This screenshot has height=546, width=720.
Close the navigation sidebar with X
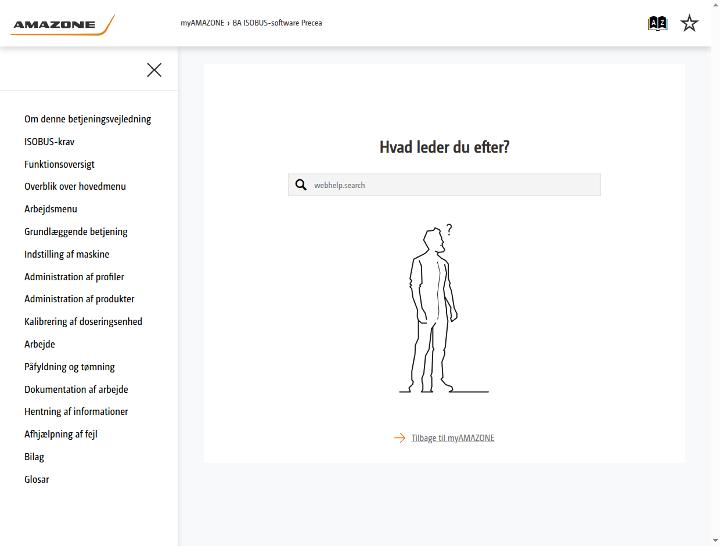coord(154,70)
